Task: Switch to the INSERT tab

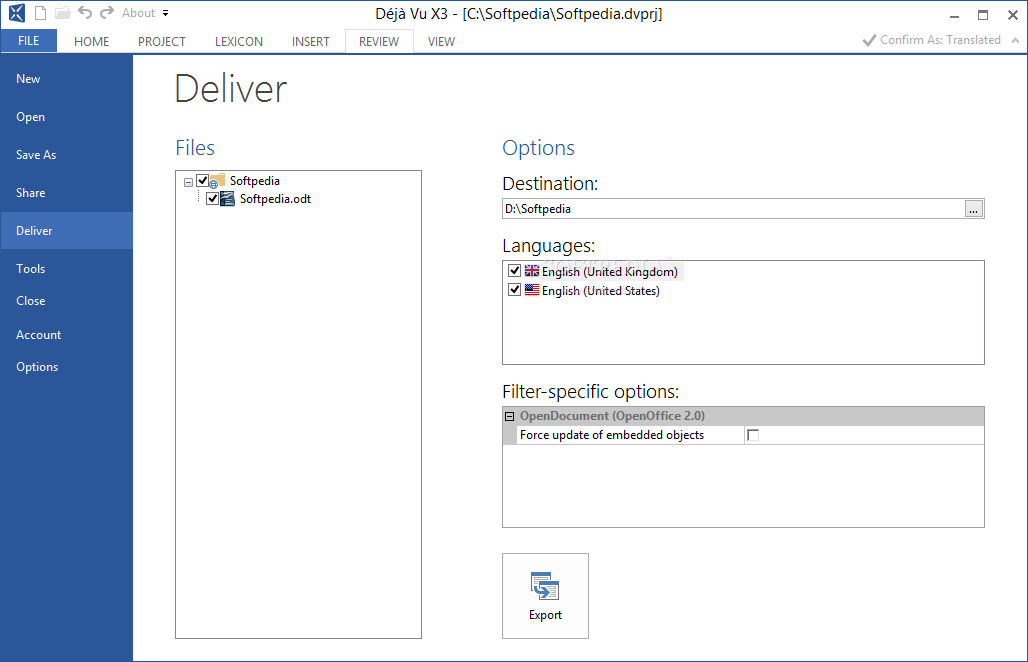Action: tap(311, 41)
